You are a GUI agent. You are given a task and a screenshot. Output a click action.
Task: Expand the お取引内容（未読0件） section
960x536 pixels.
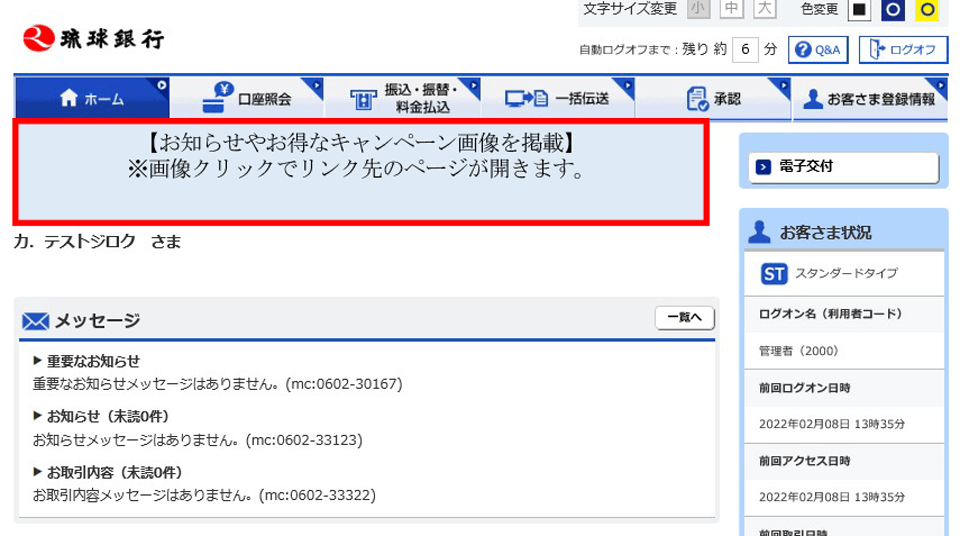coord(108,472)
